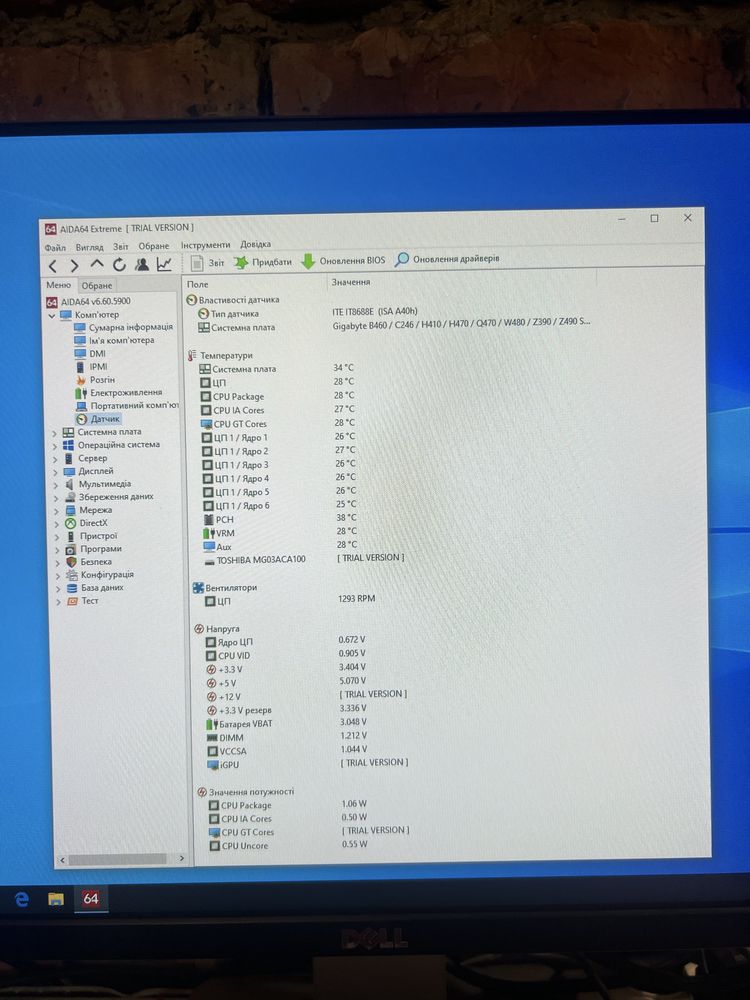Screen dimensions: 750x1000
Task: Go forward with the right arrow button
Action: [74, 266]
